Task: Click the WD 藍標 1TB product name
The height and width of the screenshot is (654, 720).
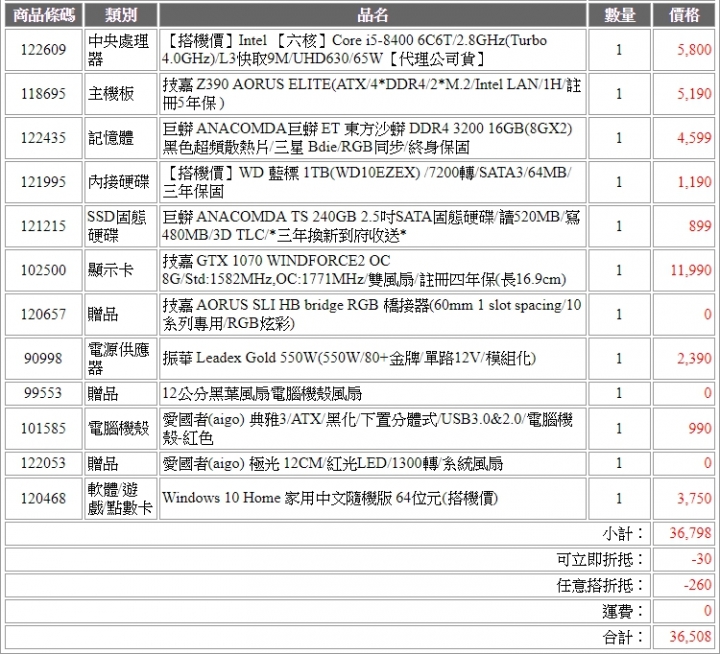Action: point(367,182)
